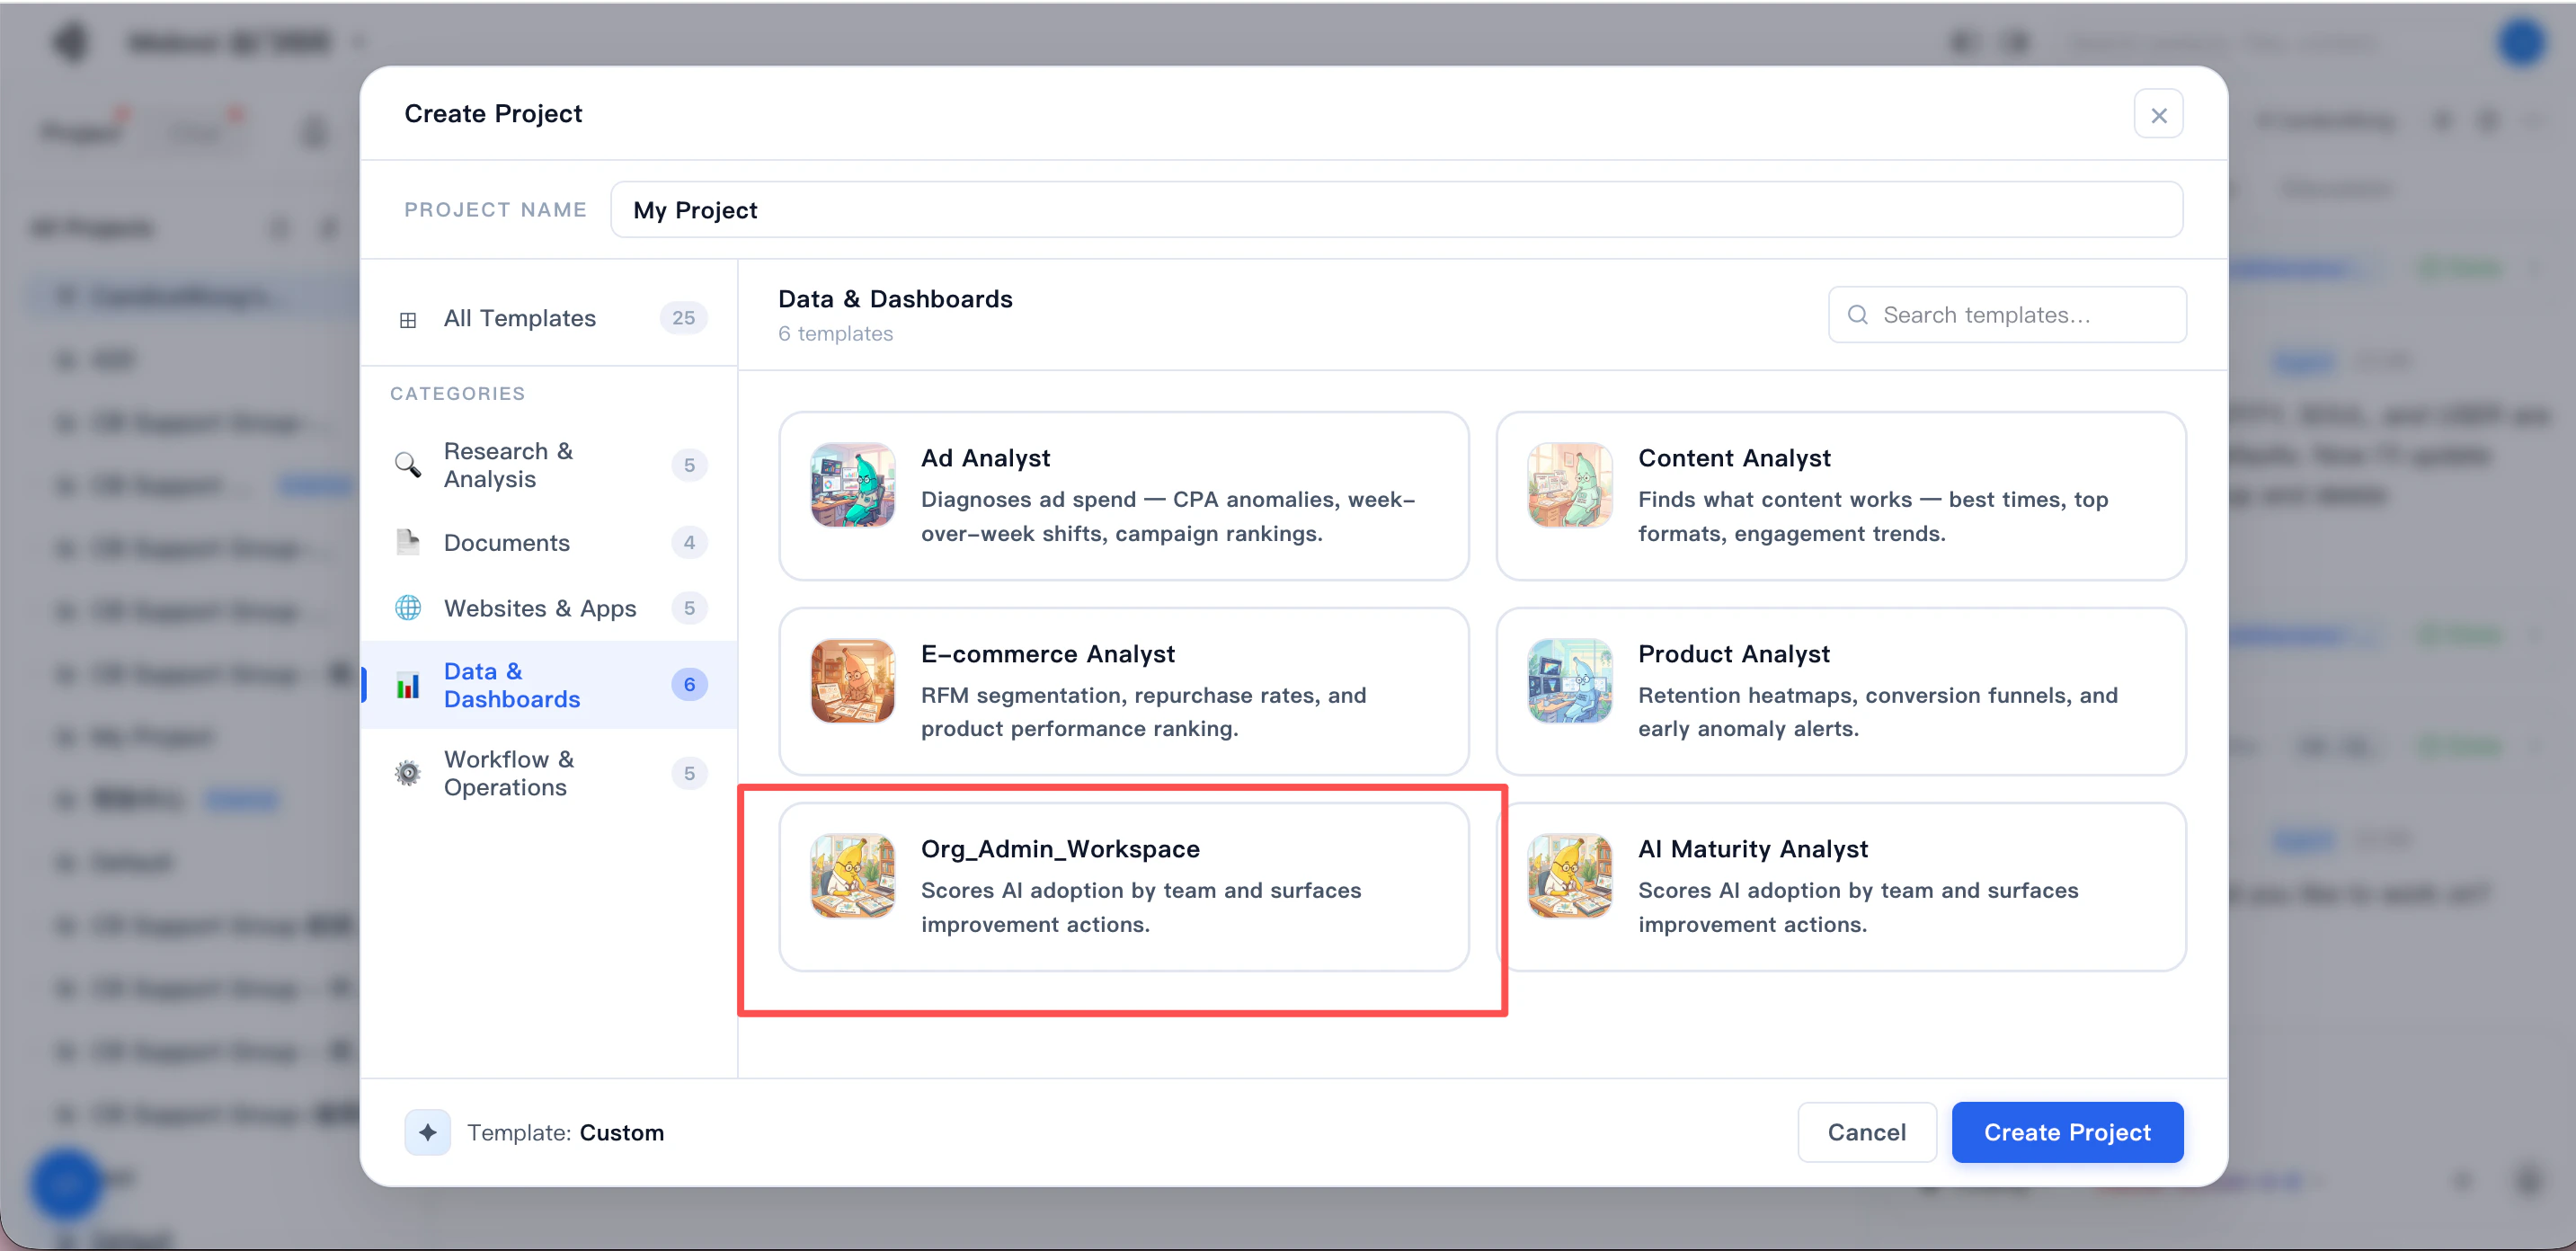Pick the Product Analyst template title
2576x1251 pixels.
(1733, 654)
